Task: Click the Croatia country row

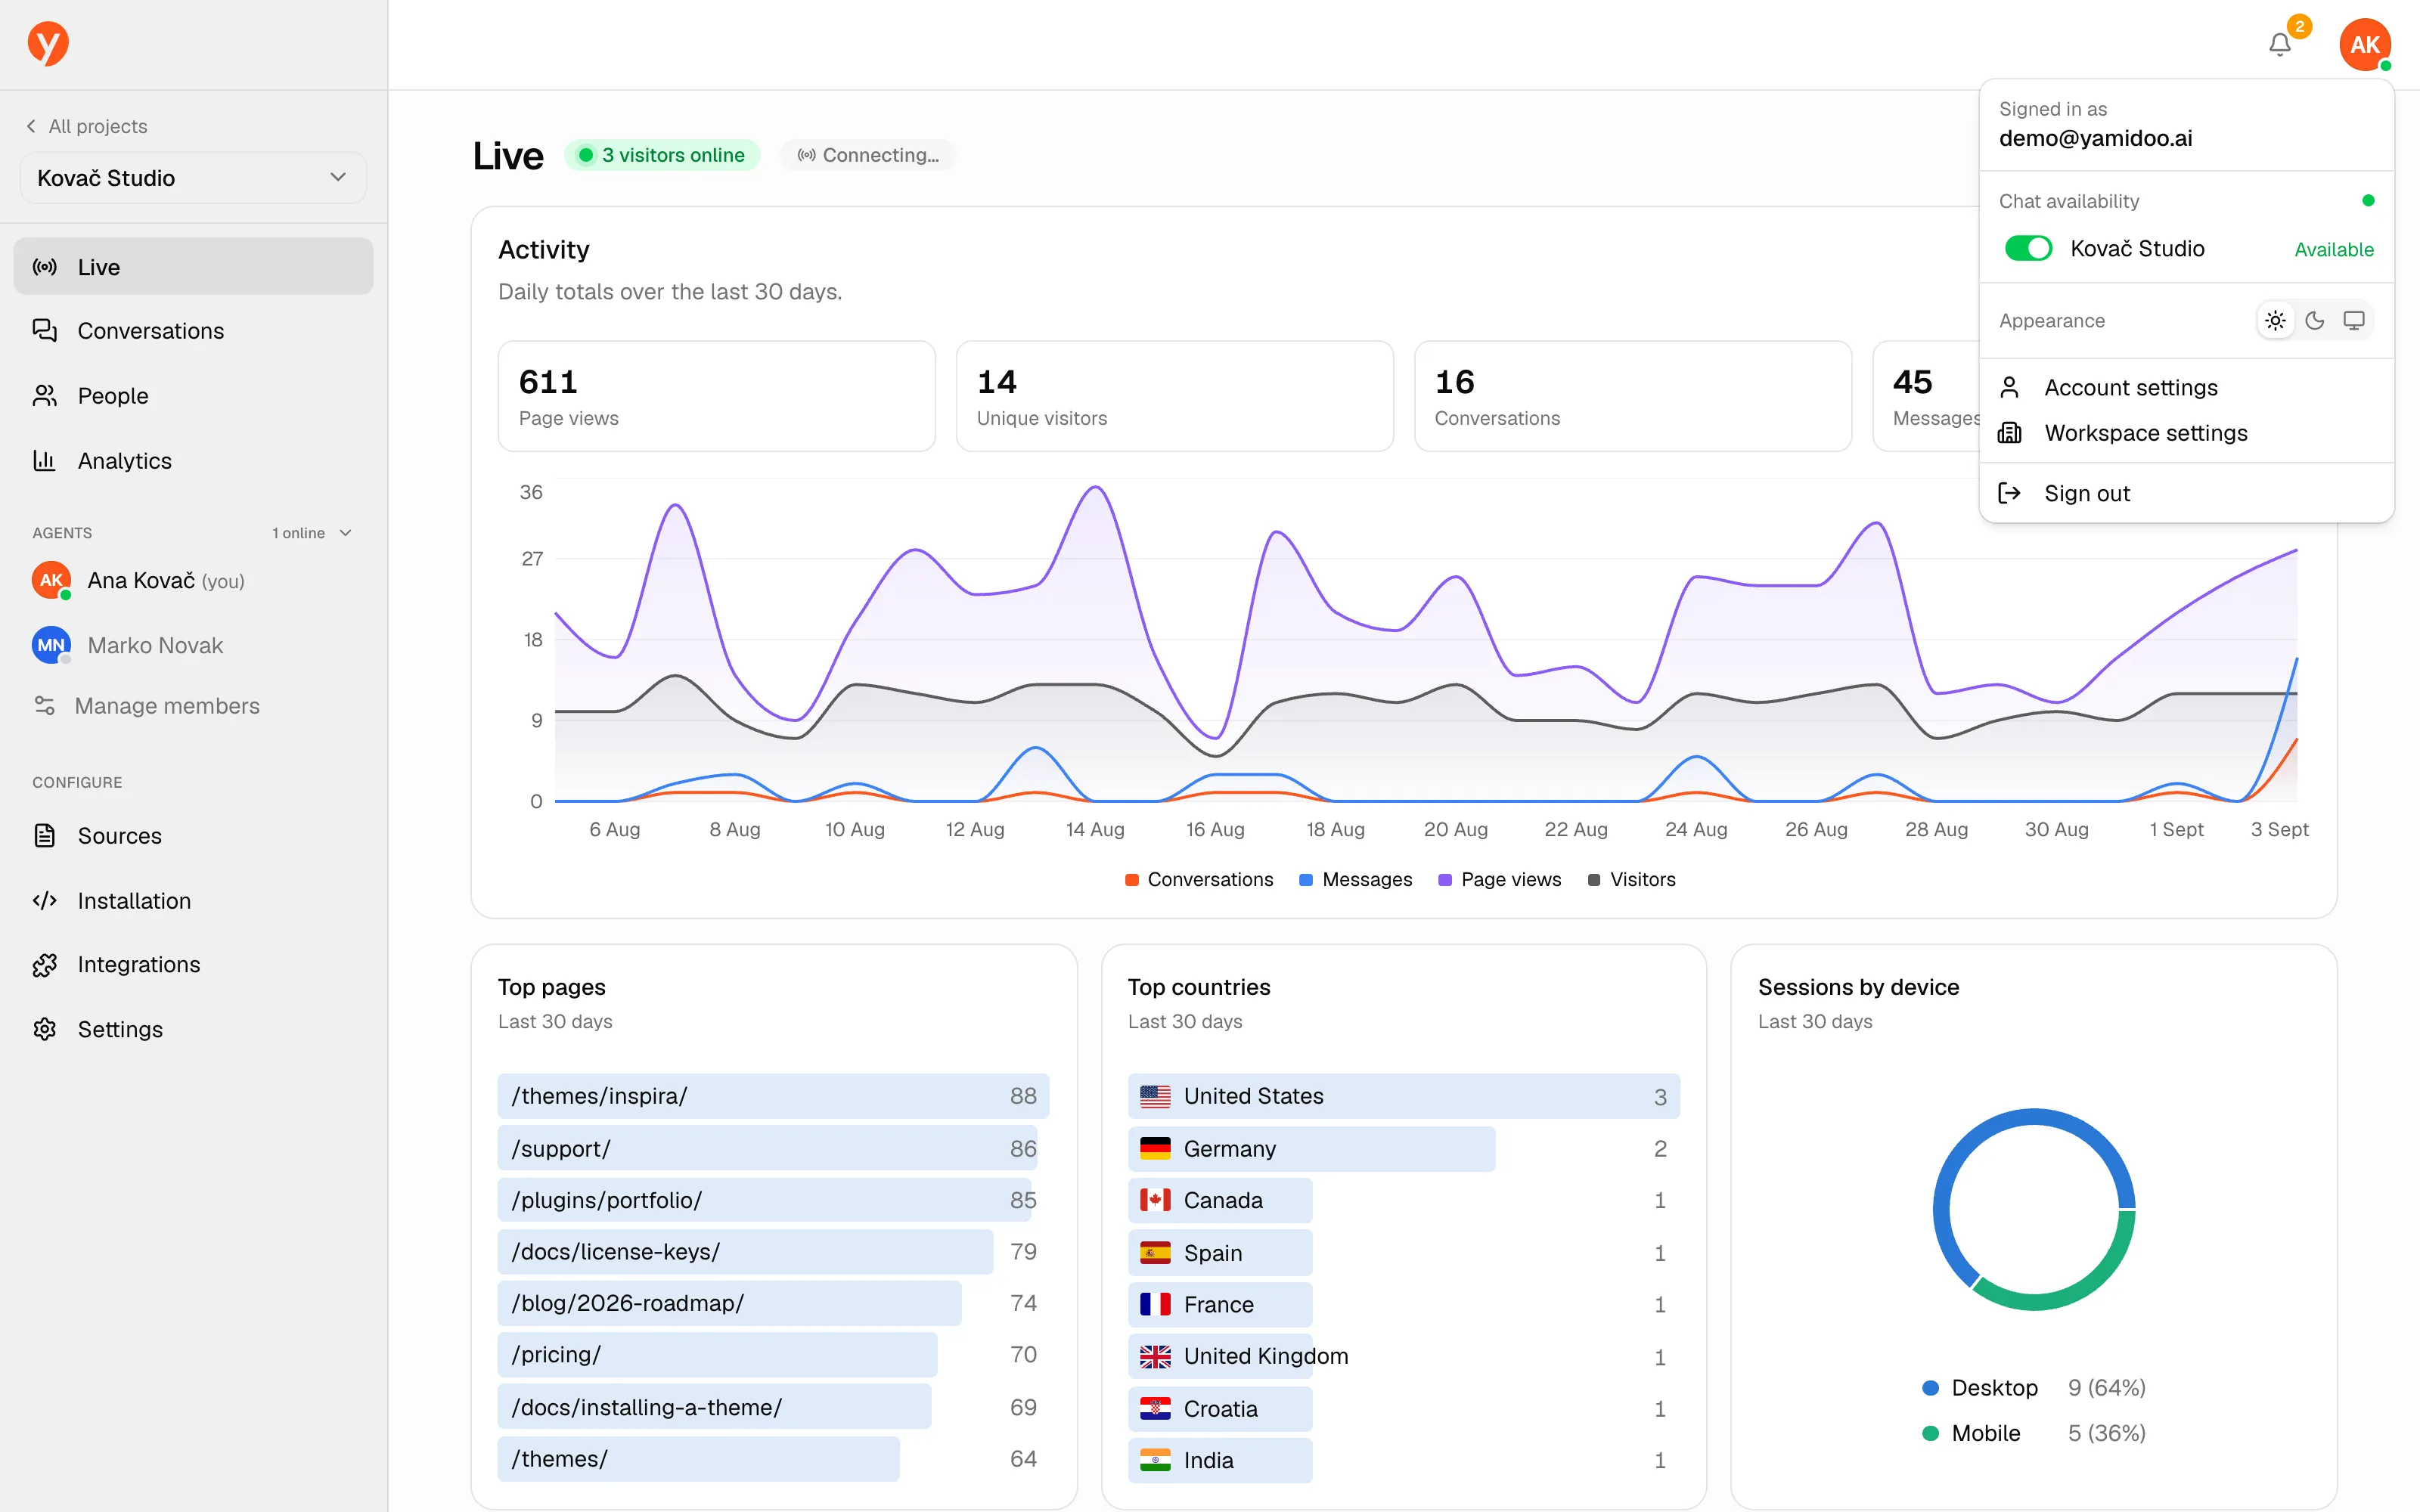Action: tap(1403, 1409)
